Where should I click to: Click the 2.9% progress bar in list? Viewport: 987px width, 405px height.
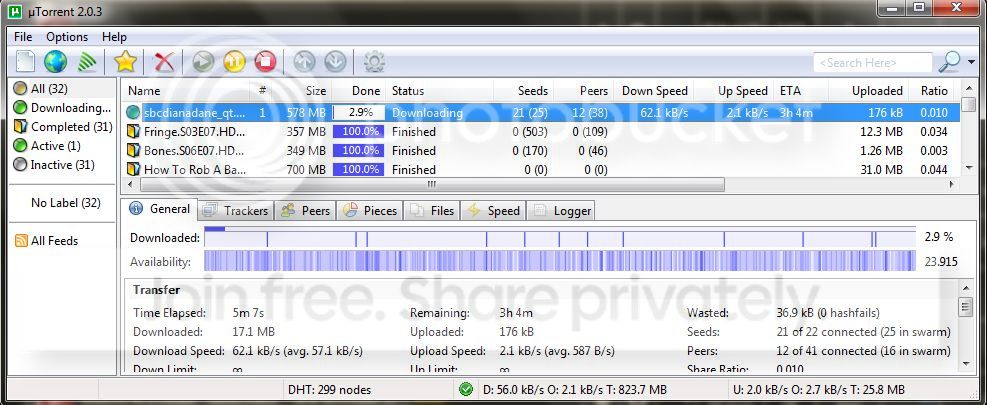pos(358,113)
